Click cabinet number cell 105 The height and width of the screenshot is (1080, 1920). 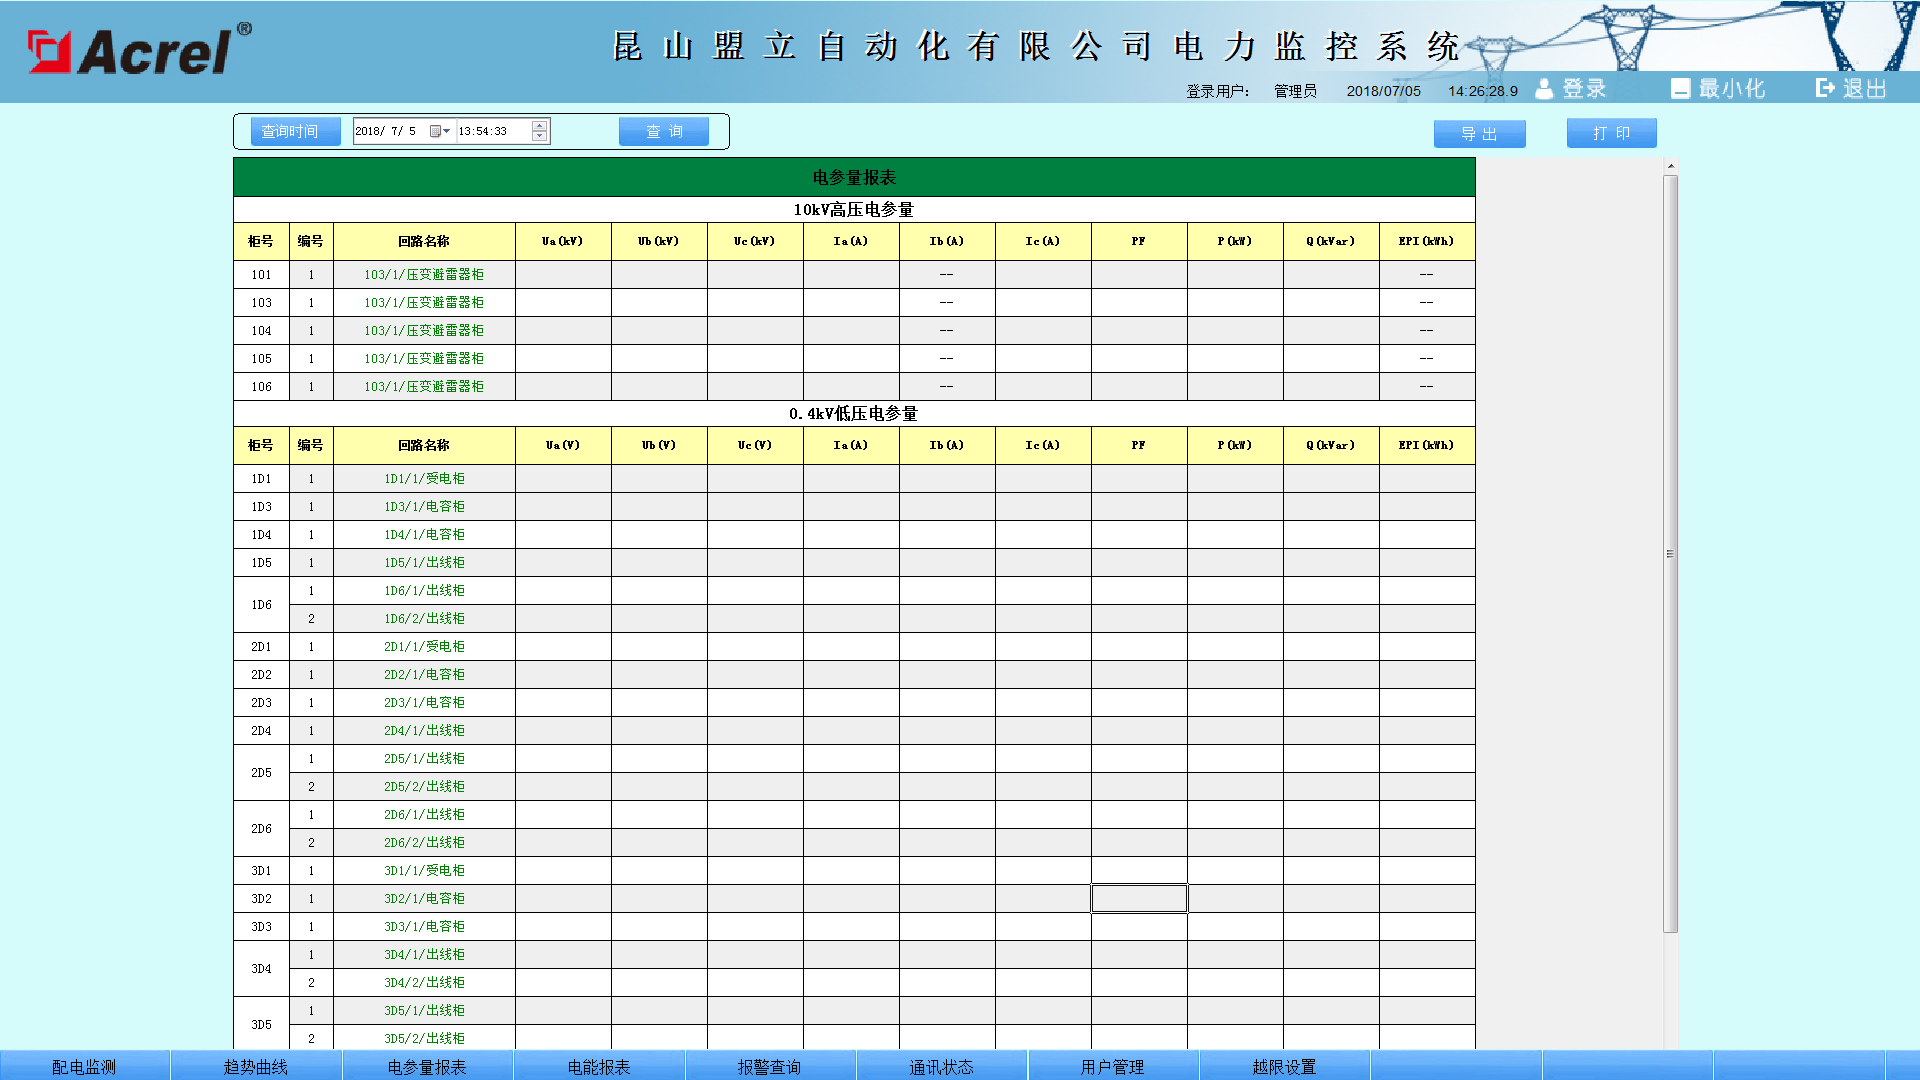click(x=261, y=358)
